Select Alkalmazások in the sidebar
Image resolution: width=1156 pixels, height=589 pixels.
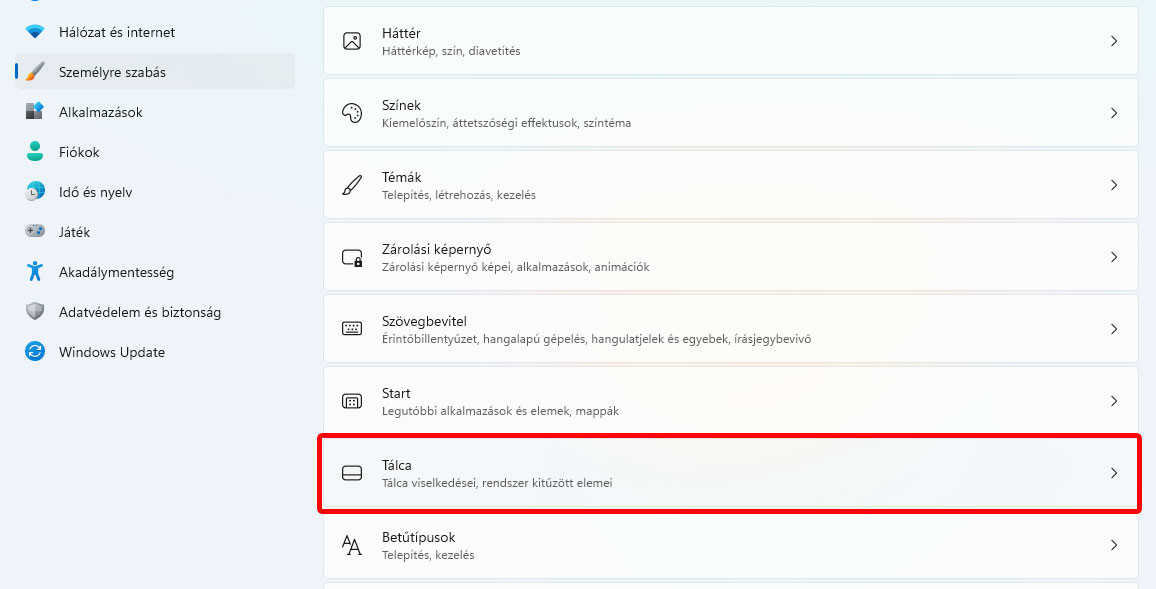pyautogui.click(x=100, y=112)
